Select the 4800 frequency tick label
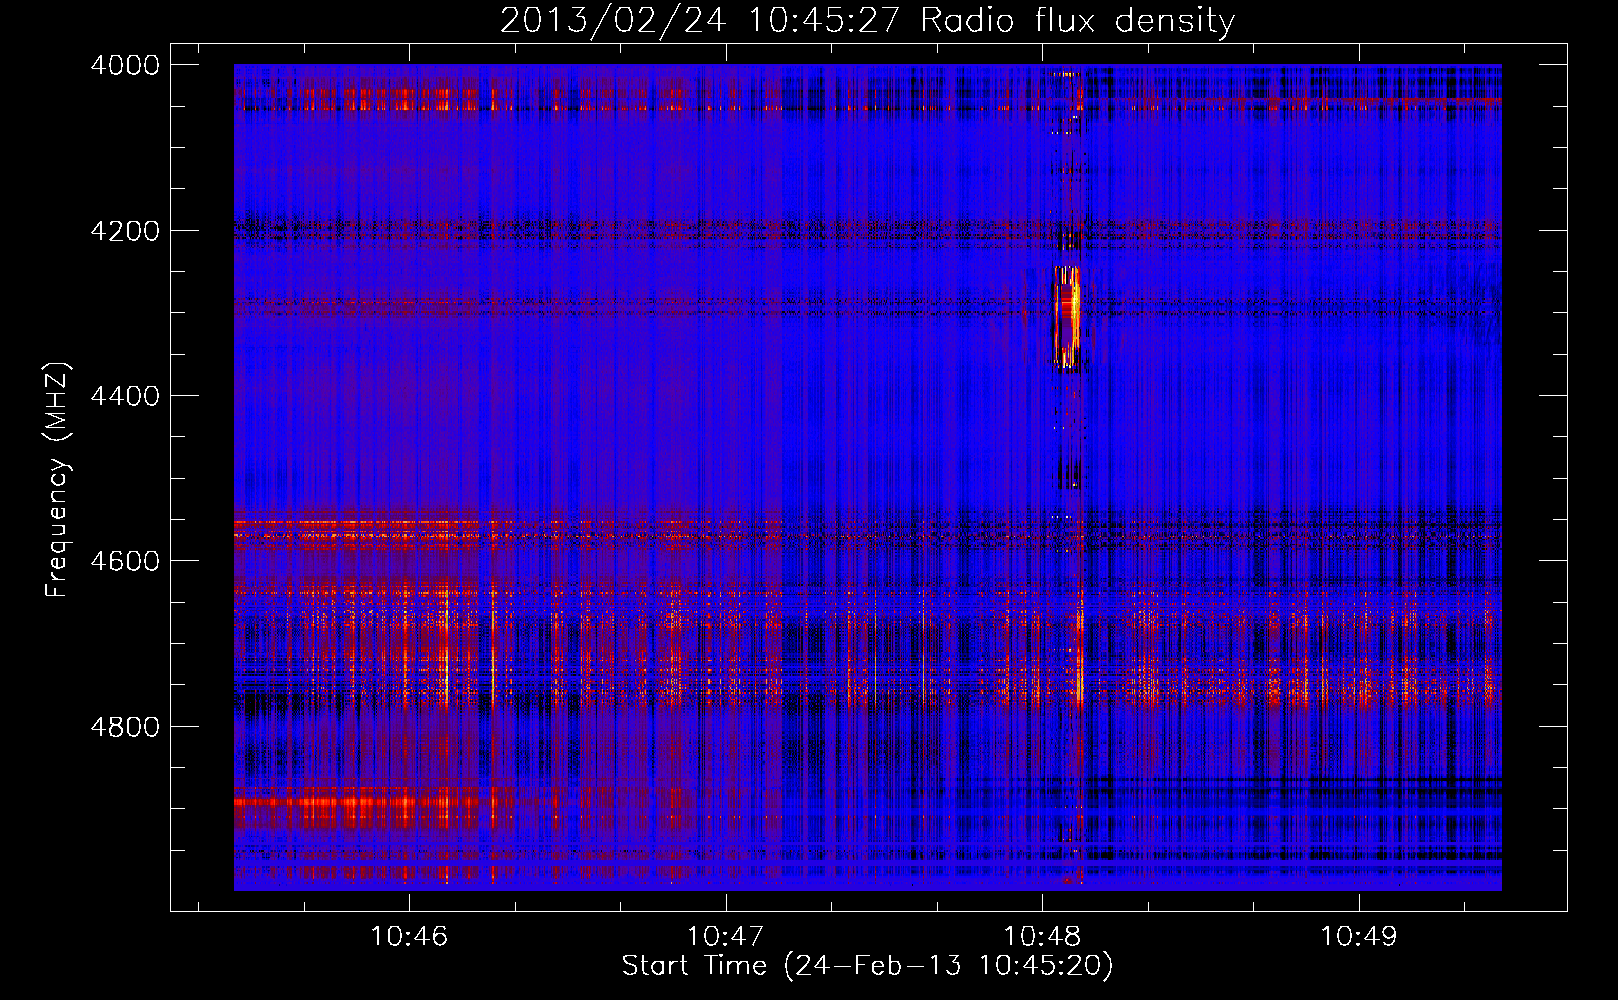The image size is (1618, 1000). click(125, 726)
